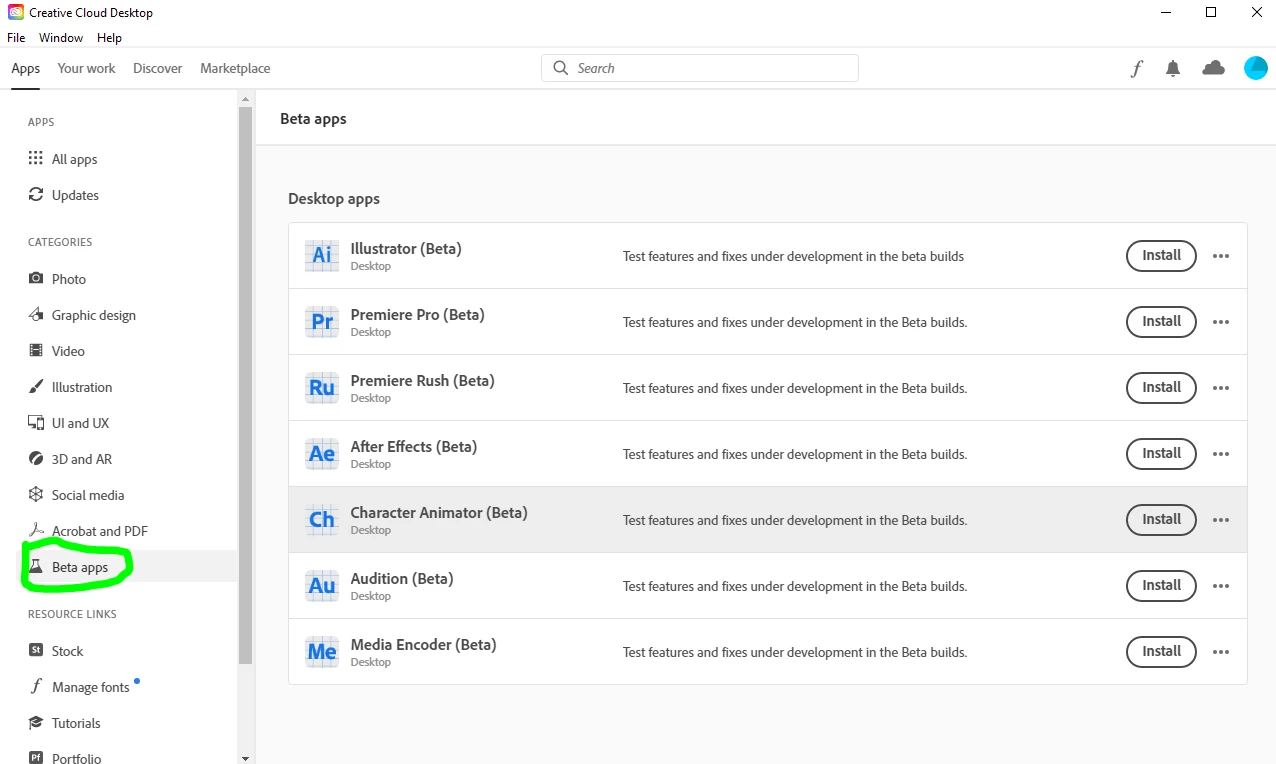Open Updates refresh icon in sidebar
Image resolution: width=1276 pixels, height=764 pixels.
tap(36, 195)
